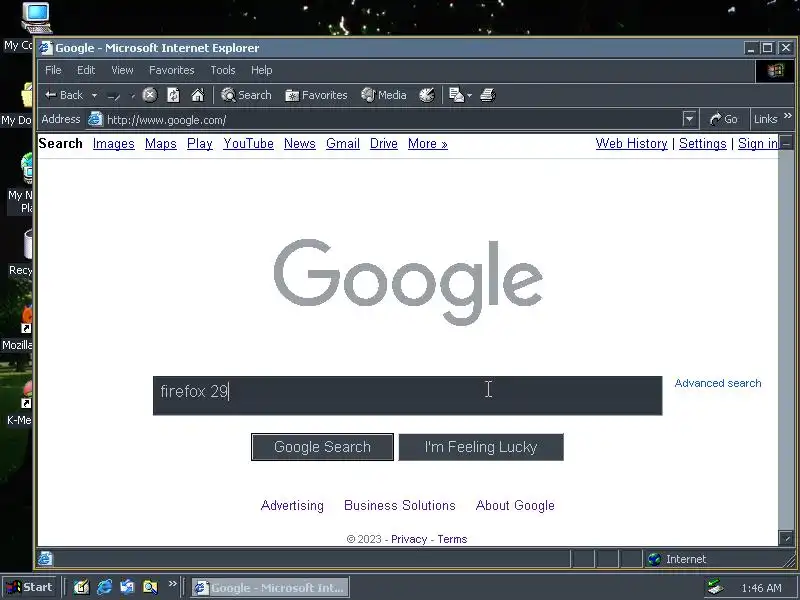Open the History toolbar icon
Viewport: 800px width, 600px height.
427,95
